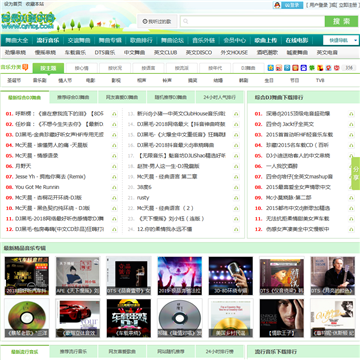Click headphone icon beside song '38度6'
Viewport: 360px width, 360px height.
tap(236, 187)
